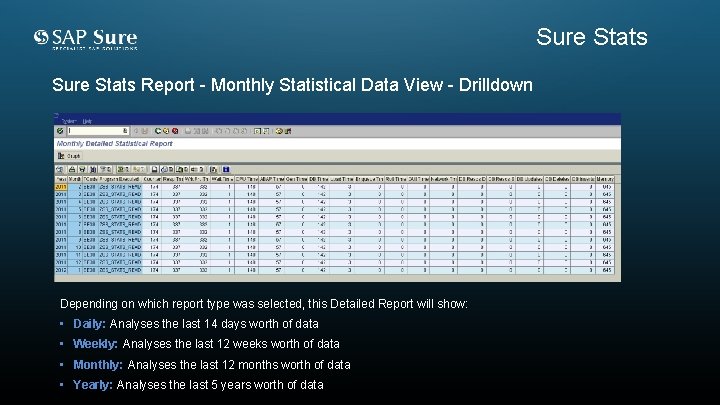
Task: Select the month 10 cell in grid
Action: click(75, 247)
